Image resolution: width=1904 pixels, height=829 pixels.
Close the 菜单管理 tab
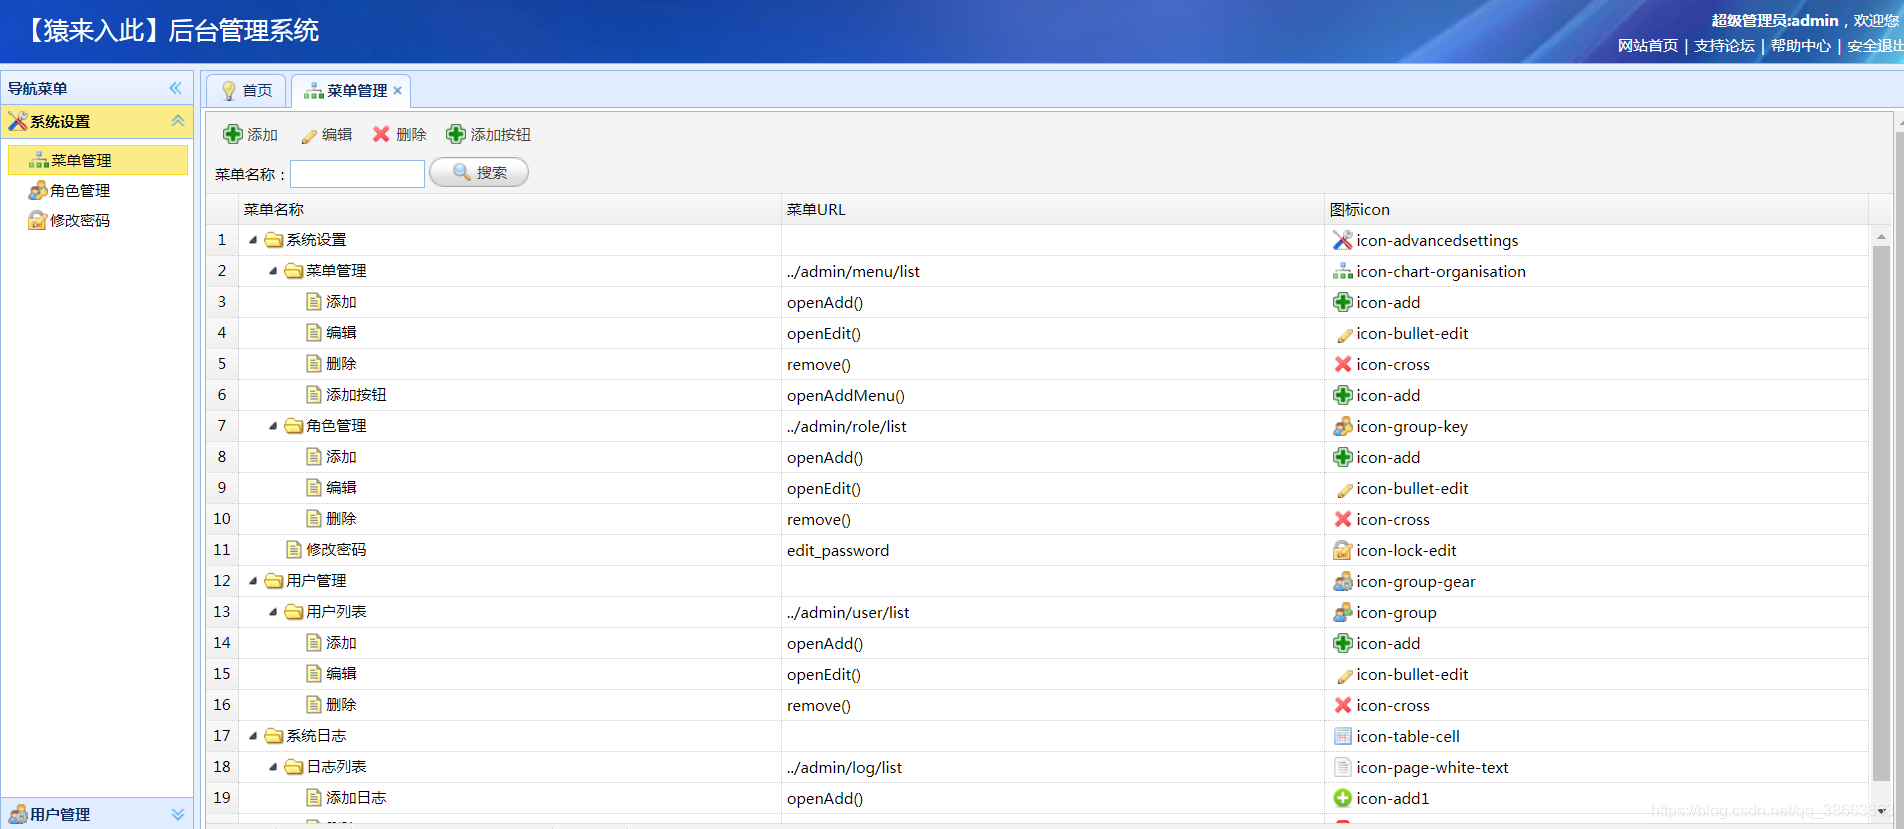(x=398, y=91)
